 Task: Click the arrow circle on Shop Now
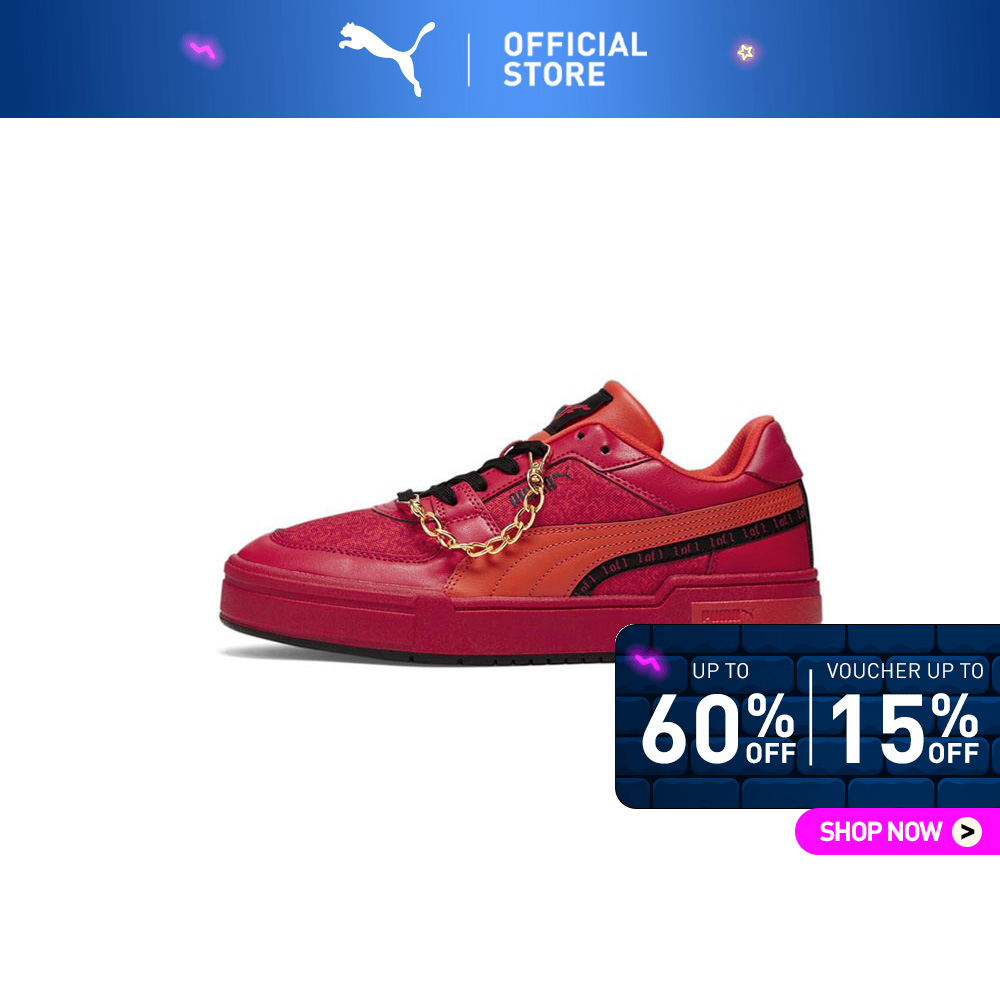[x=967, y=832]
